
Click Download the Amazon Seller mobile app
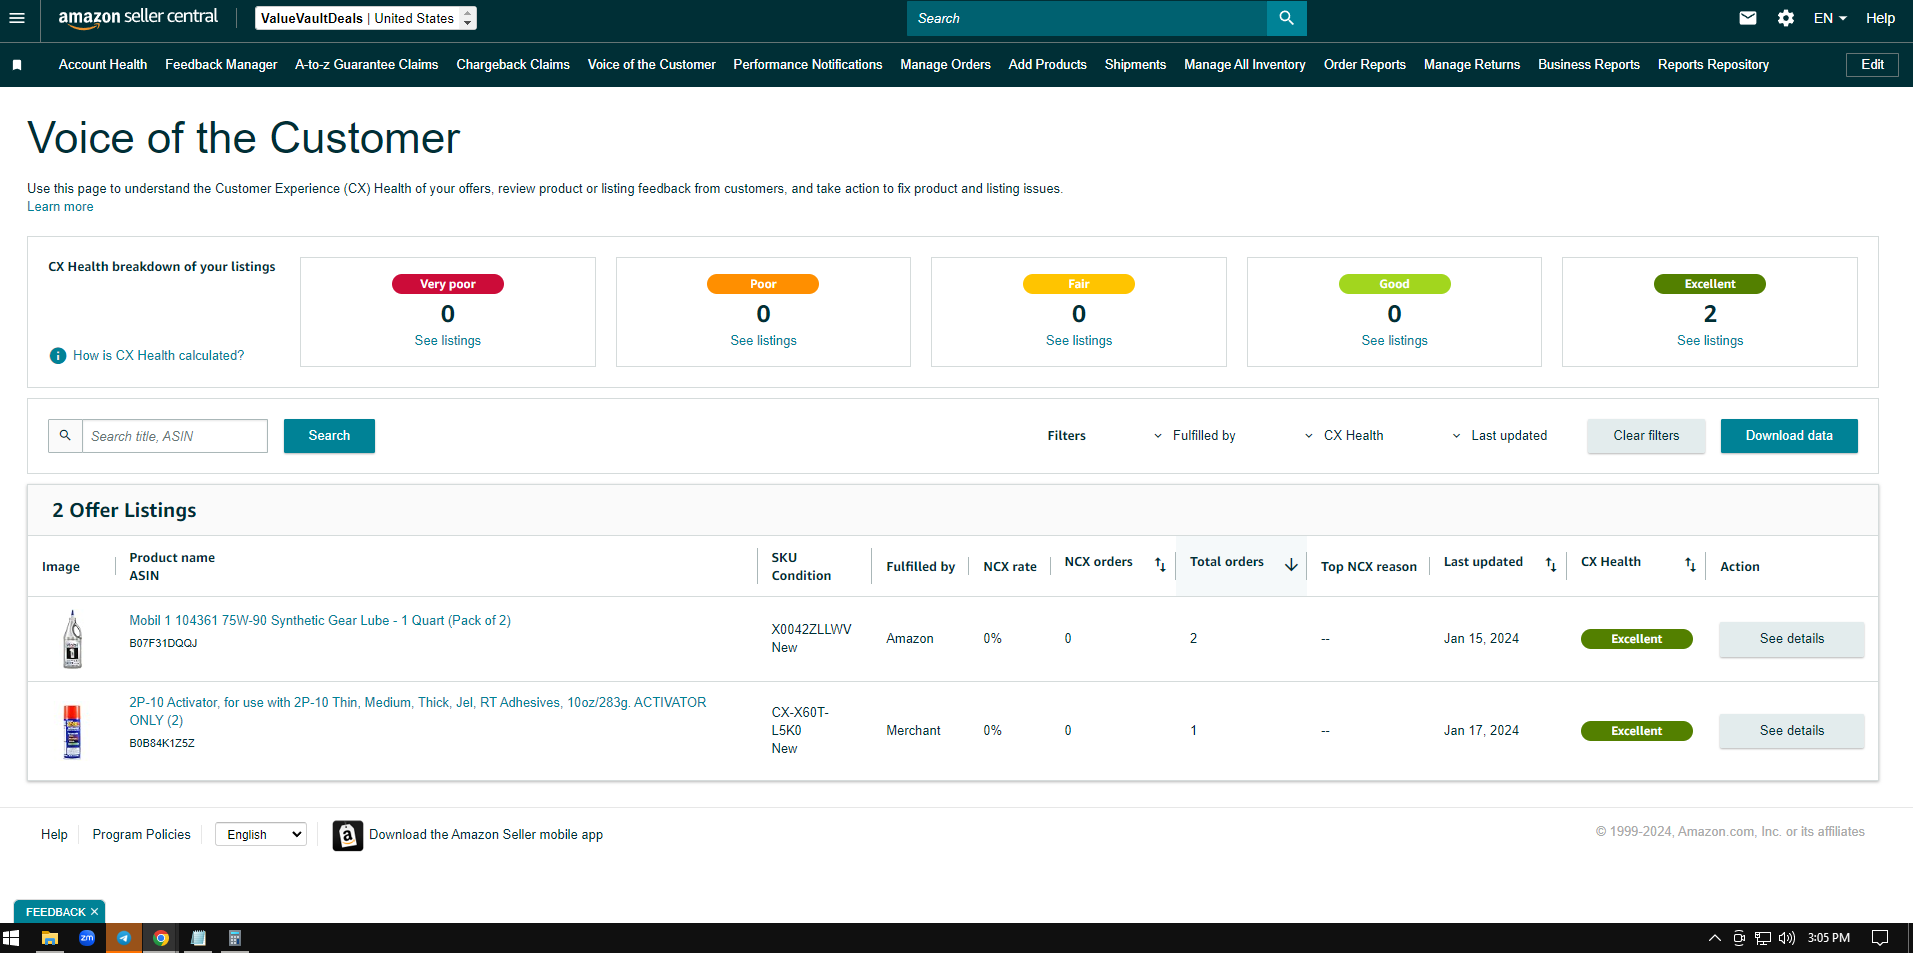486,835
